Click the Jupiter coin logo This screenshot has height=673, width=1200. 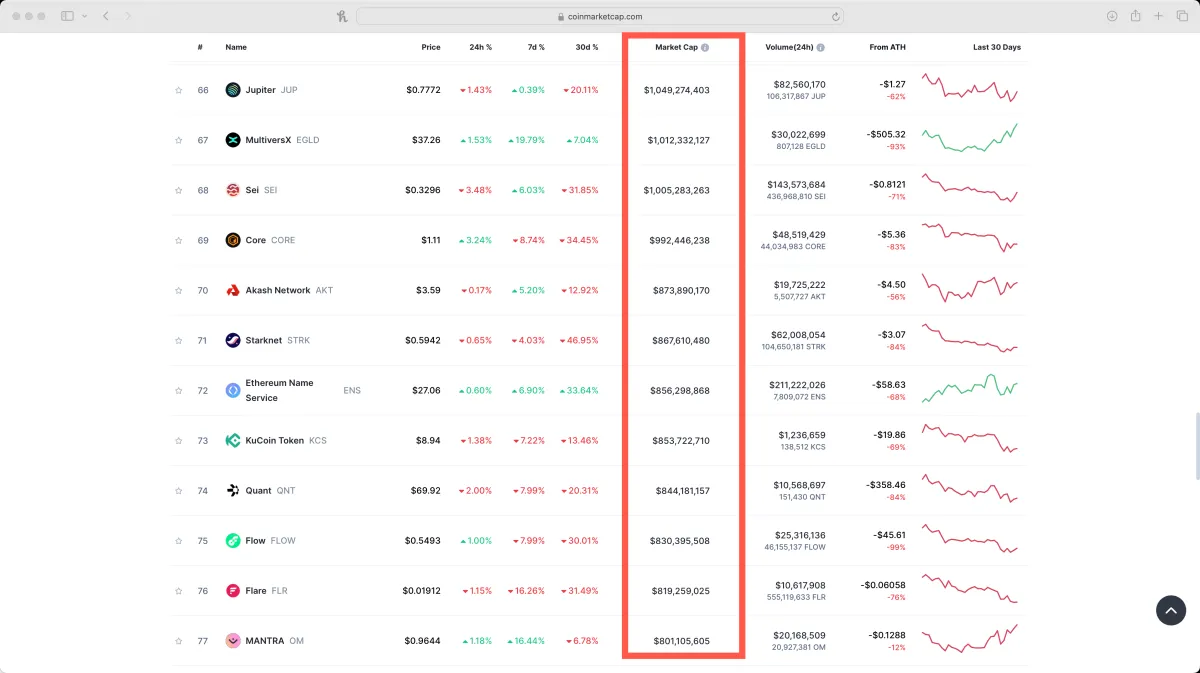click(233, 90)
